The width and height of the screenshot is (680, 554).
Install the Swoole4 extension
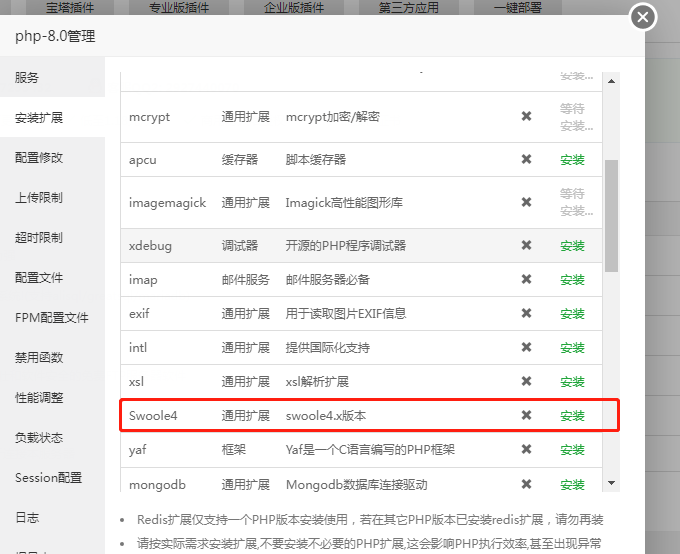click(572, 416)
